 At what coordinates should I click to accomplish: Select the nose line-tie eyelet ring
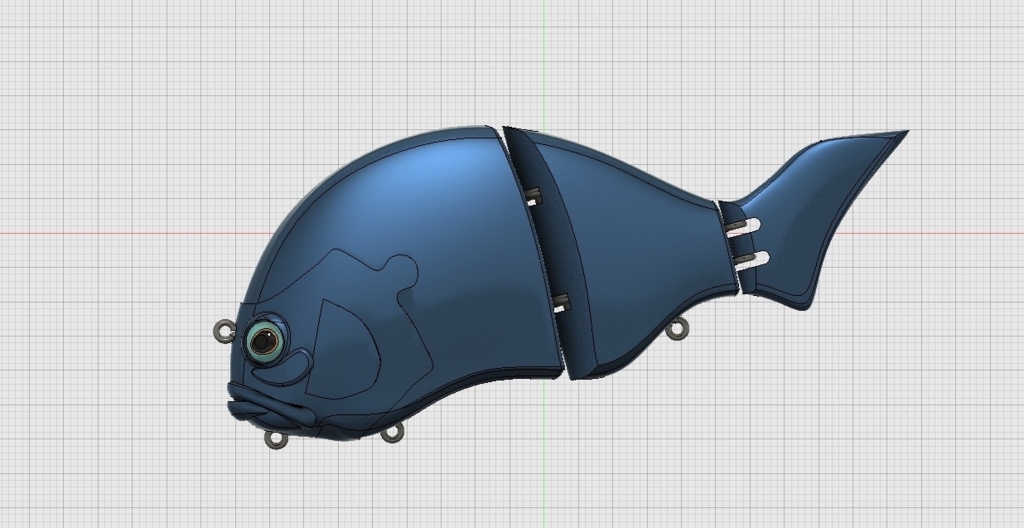[x=225, y=331]
